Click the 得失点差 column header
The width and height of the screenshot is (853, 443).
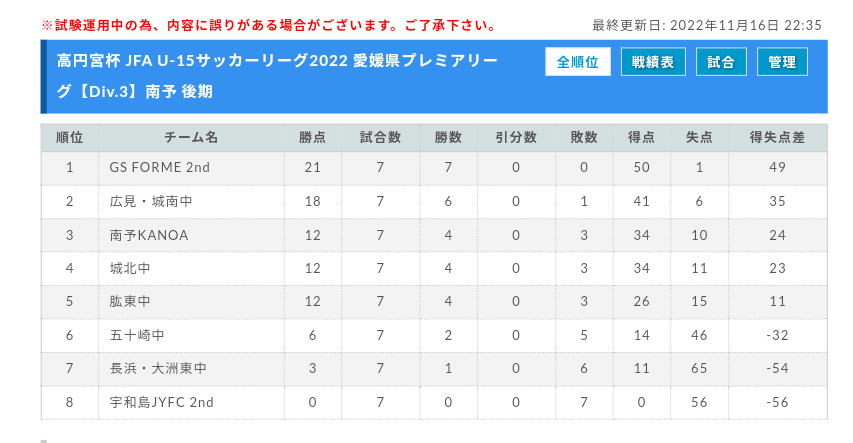click(x=777, y=137)
